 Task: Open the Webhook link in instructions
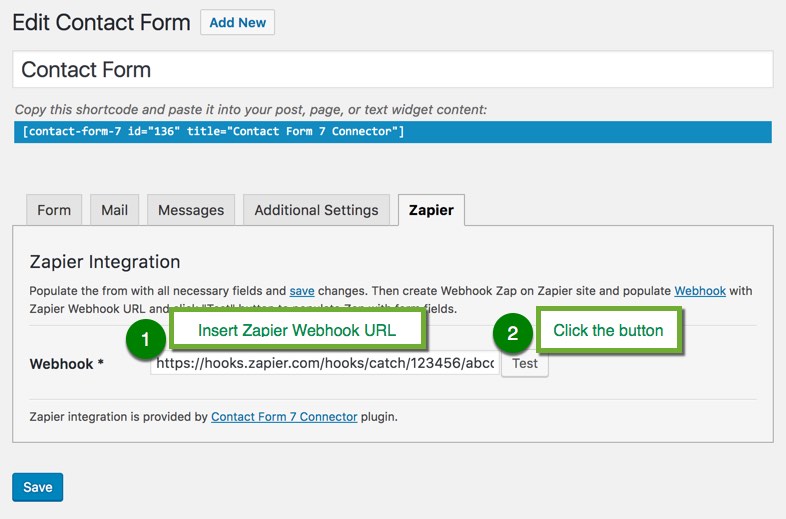pos(700,291)
